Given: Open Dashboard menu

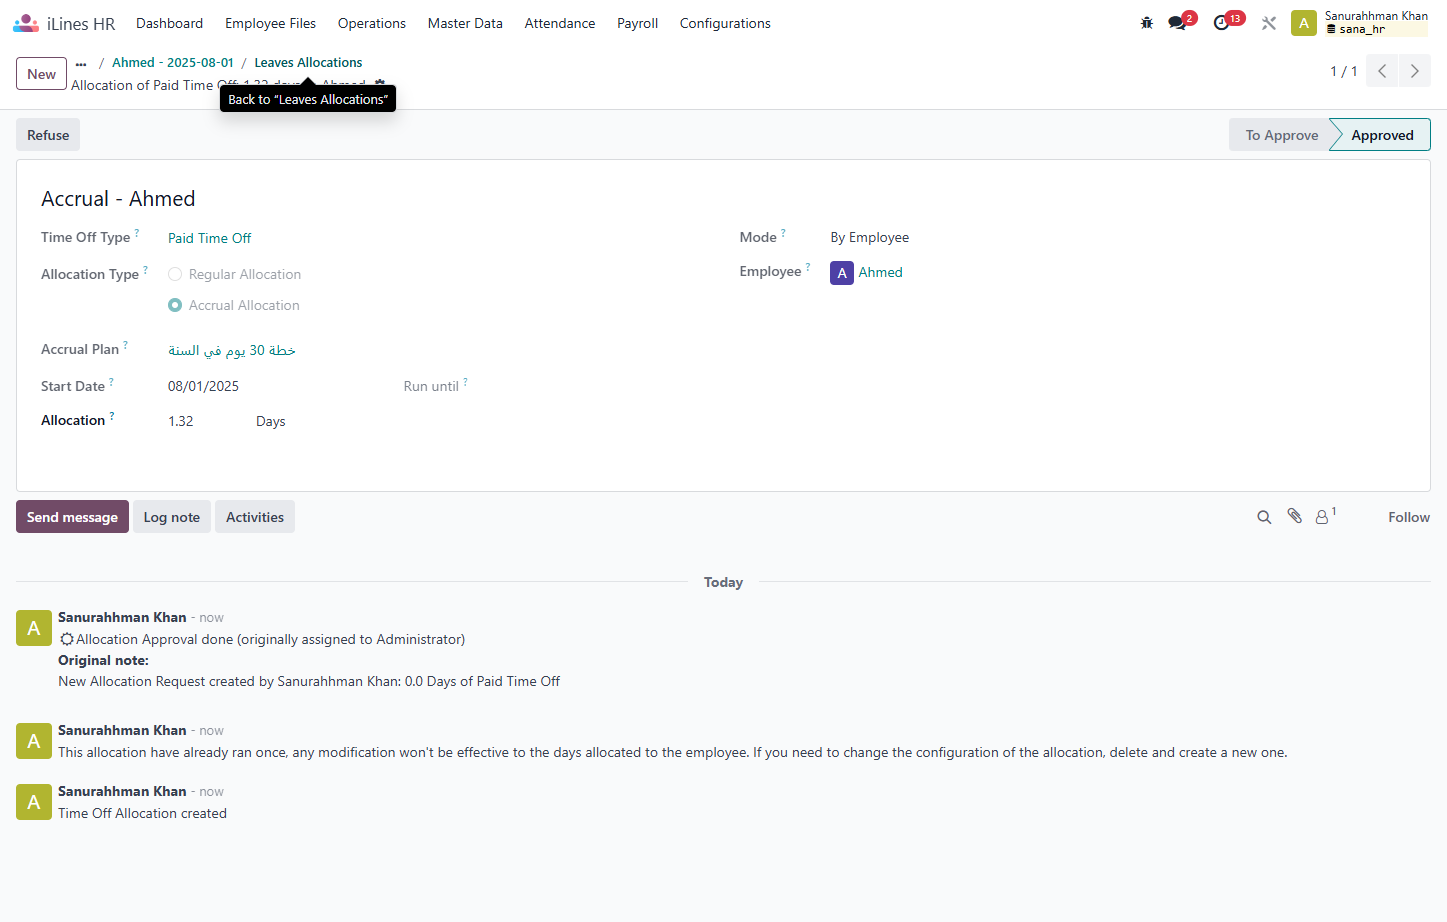Looking at the screenshot, I should [x=169, y=23].
